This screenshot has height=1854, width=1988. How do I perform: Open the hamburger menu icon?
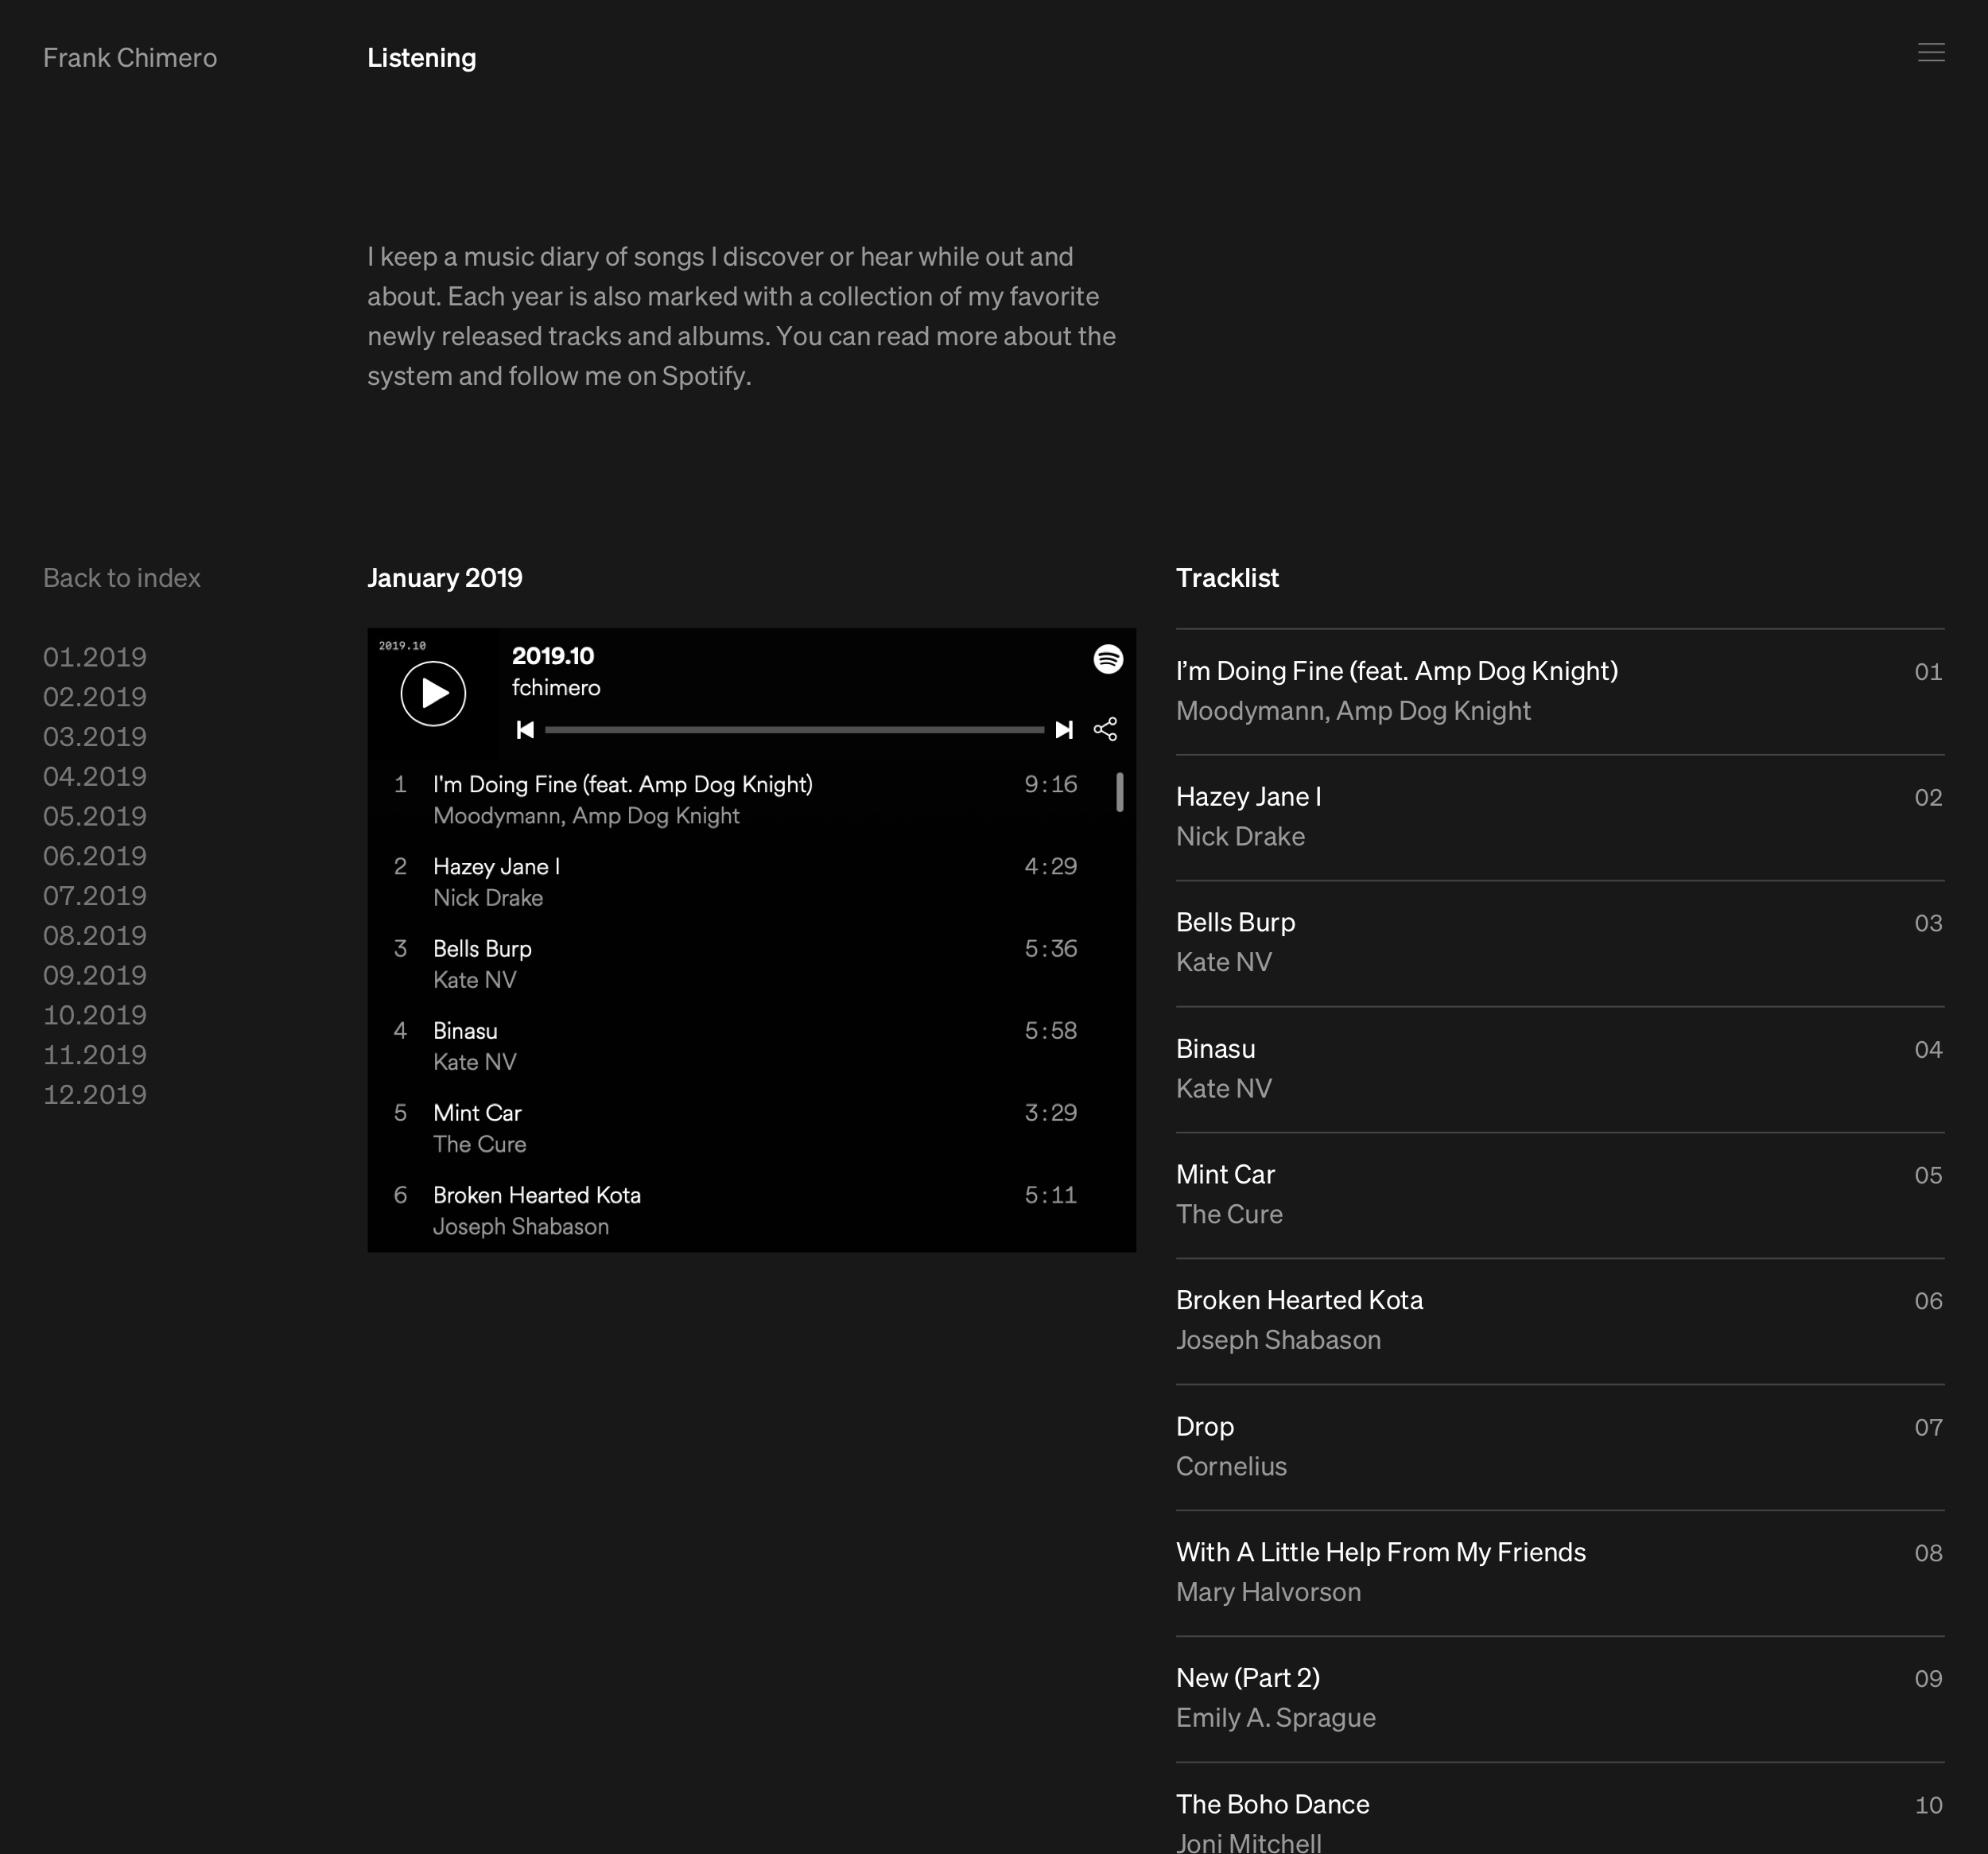coord(1930,52)
